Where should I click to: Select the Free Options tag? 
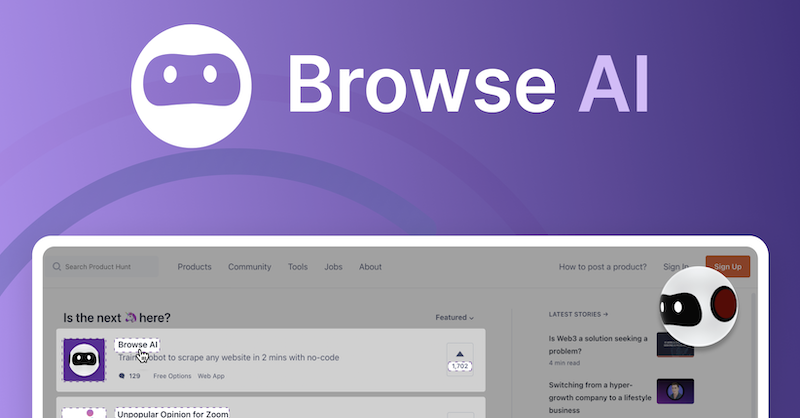click(x=172, y=376)
